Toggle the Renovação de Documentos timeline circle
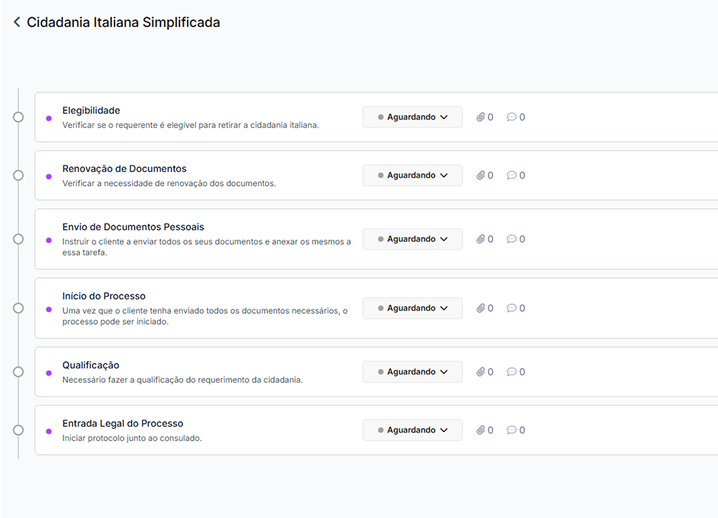 [18, 175]
